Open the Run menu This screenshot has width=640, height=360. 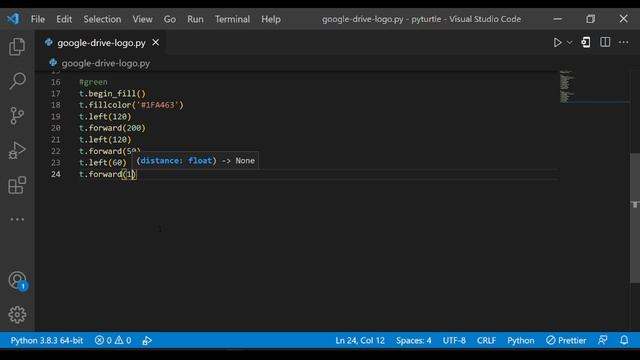[x=195, y=19]
